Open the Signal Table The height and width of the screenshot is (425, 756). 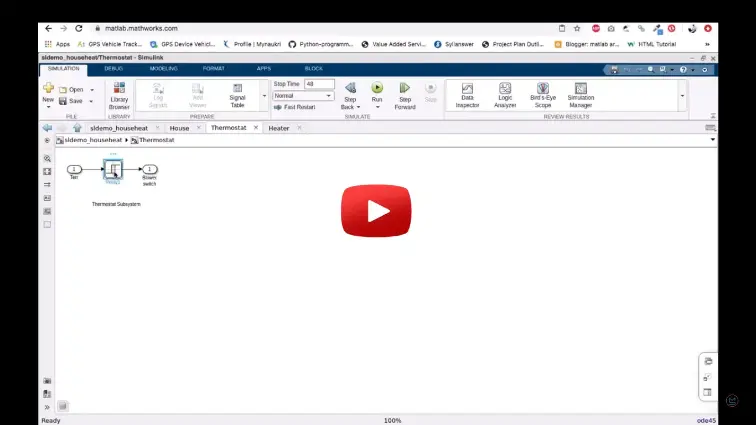[237, 93]
